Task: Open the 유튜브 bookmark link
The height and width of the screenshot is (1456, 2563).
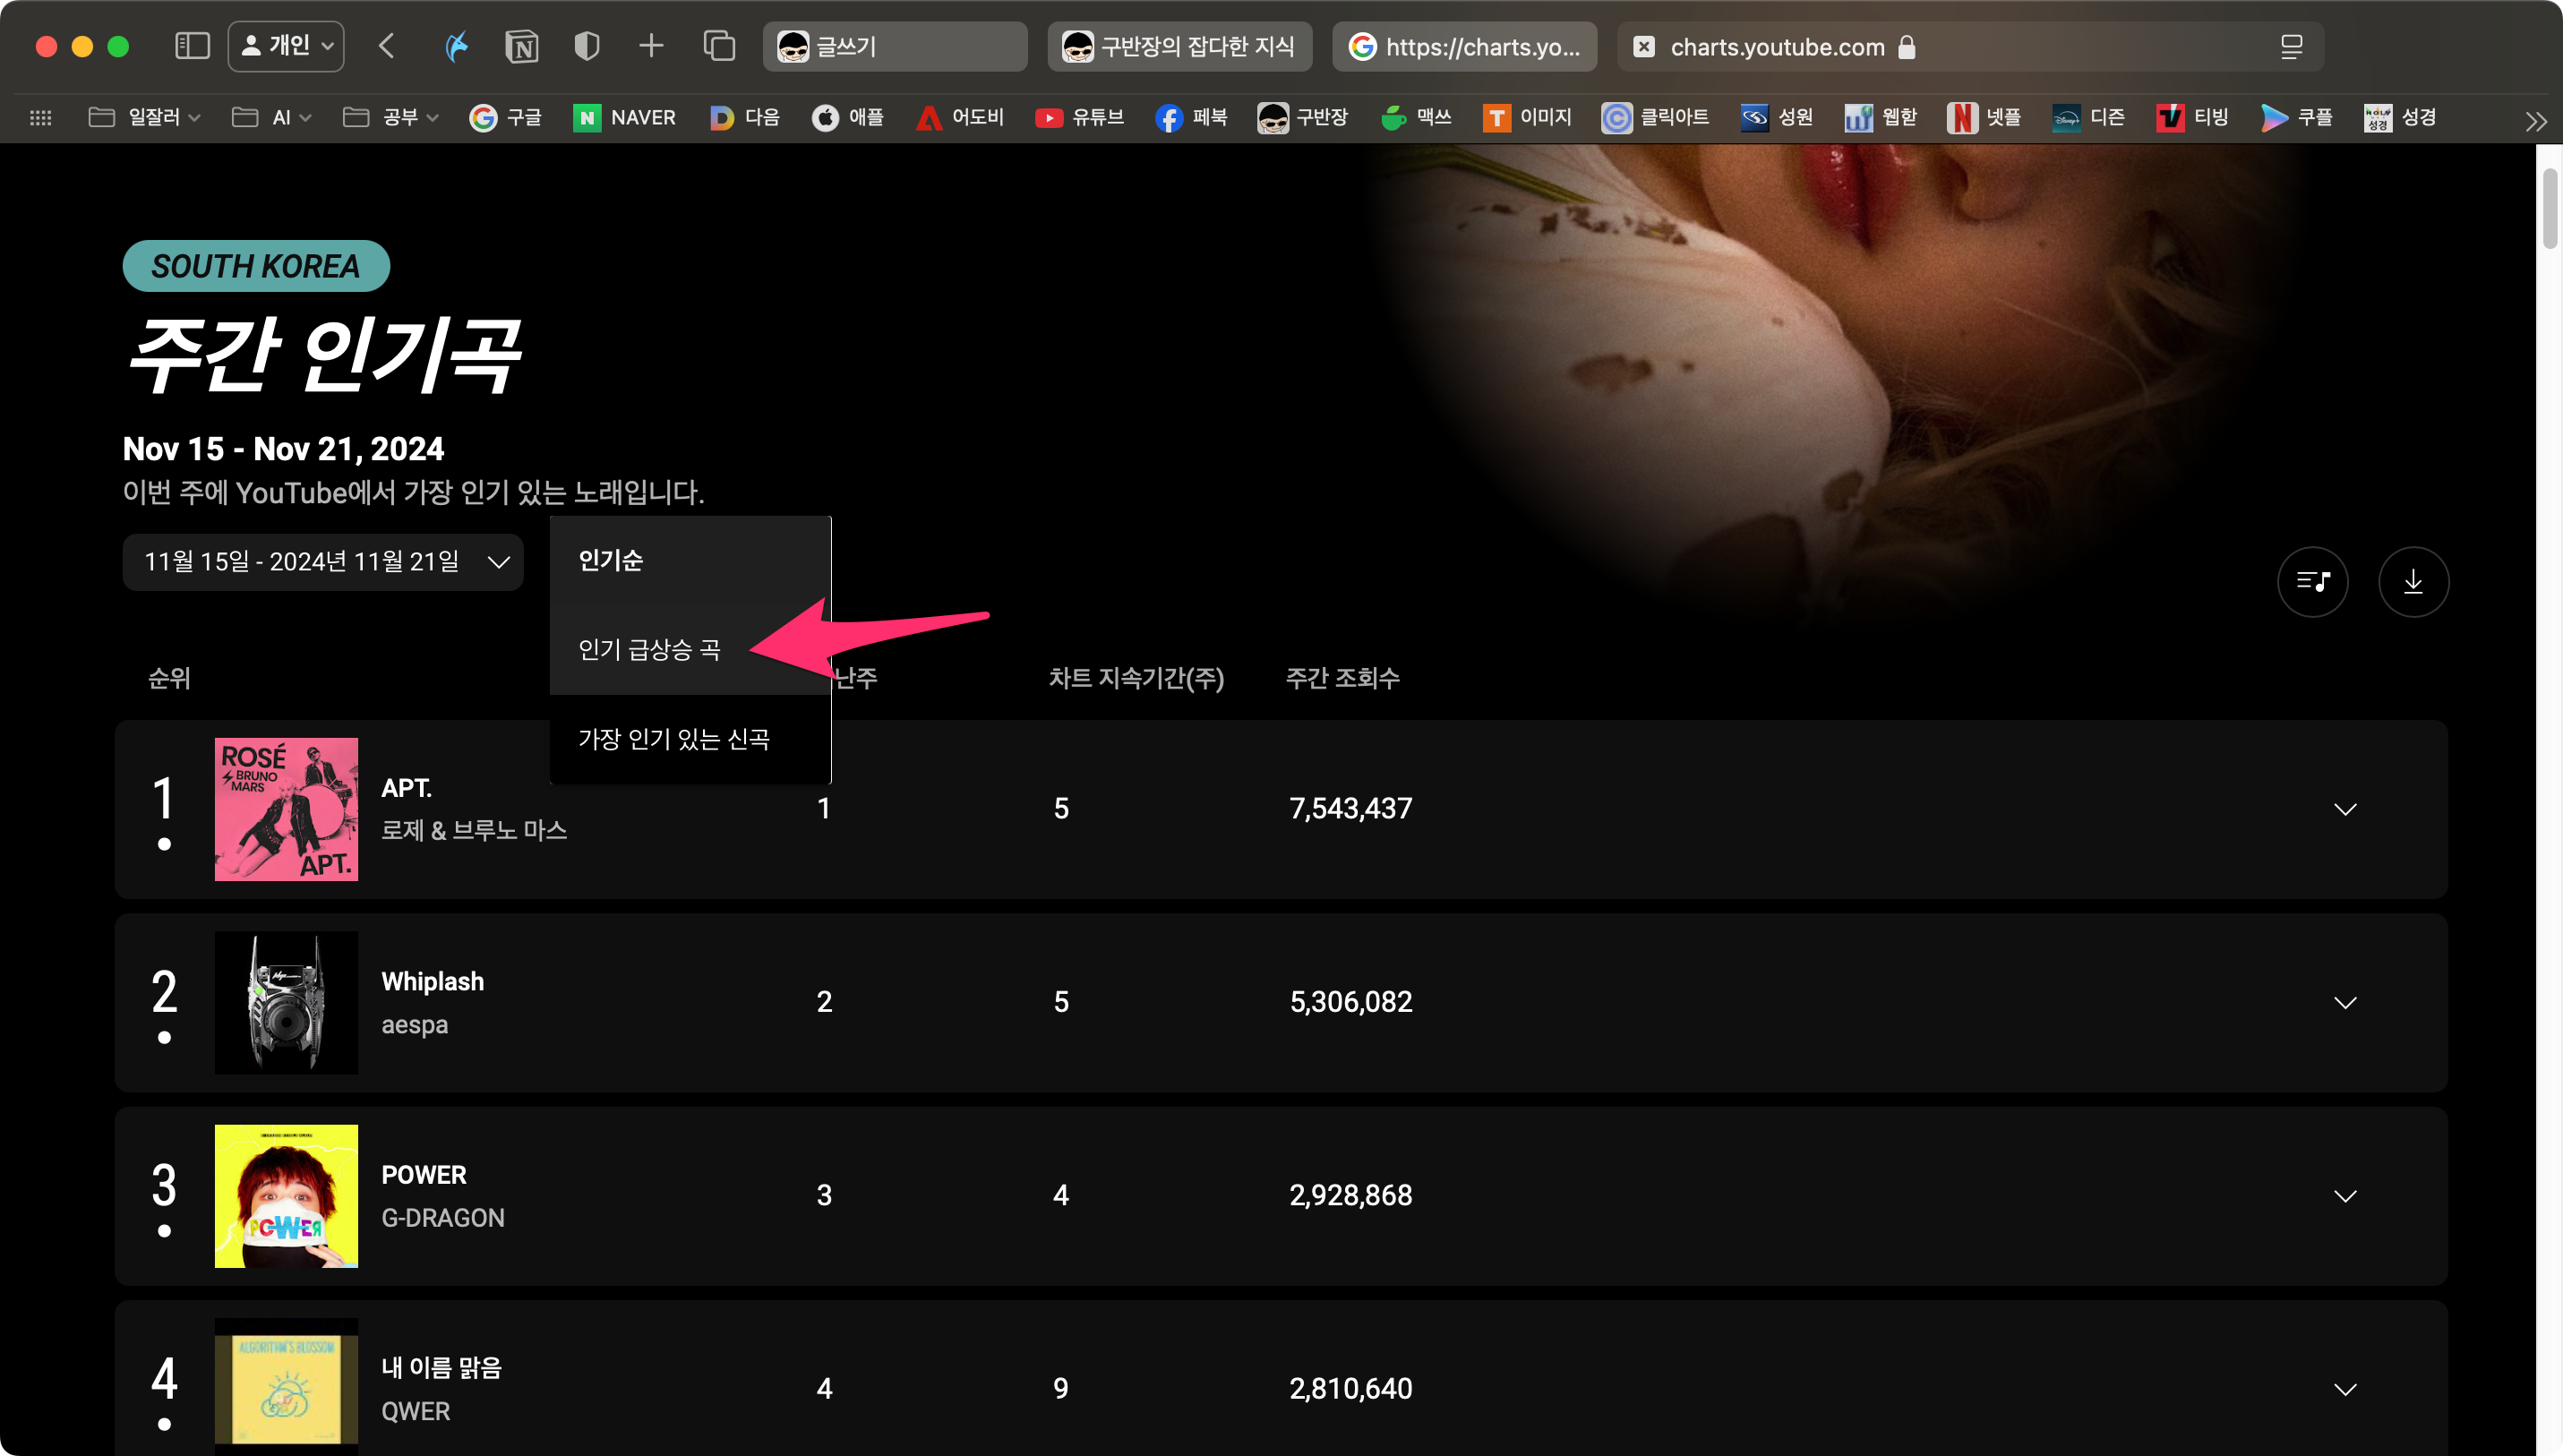Action: [x=1079, y=118]
